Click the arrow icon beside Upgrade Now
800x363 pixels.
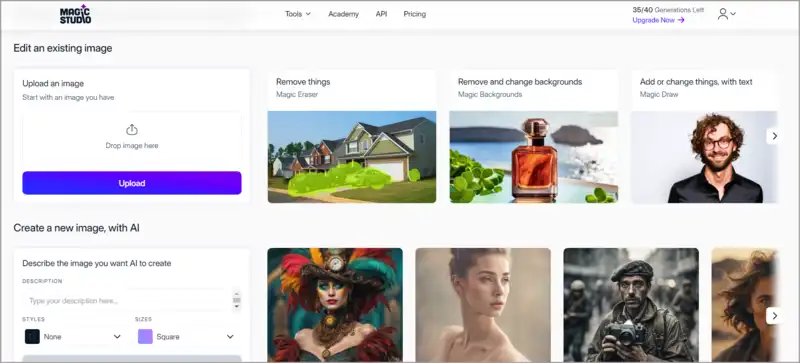coord(681,20)
